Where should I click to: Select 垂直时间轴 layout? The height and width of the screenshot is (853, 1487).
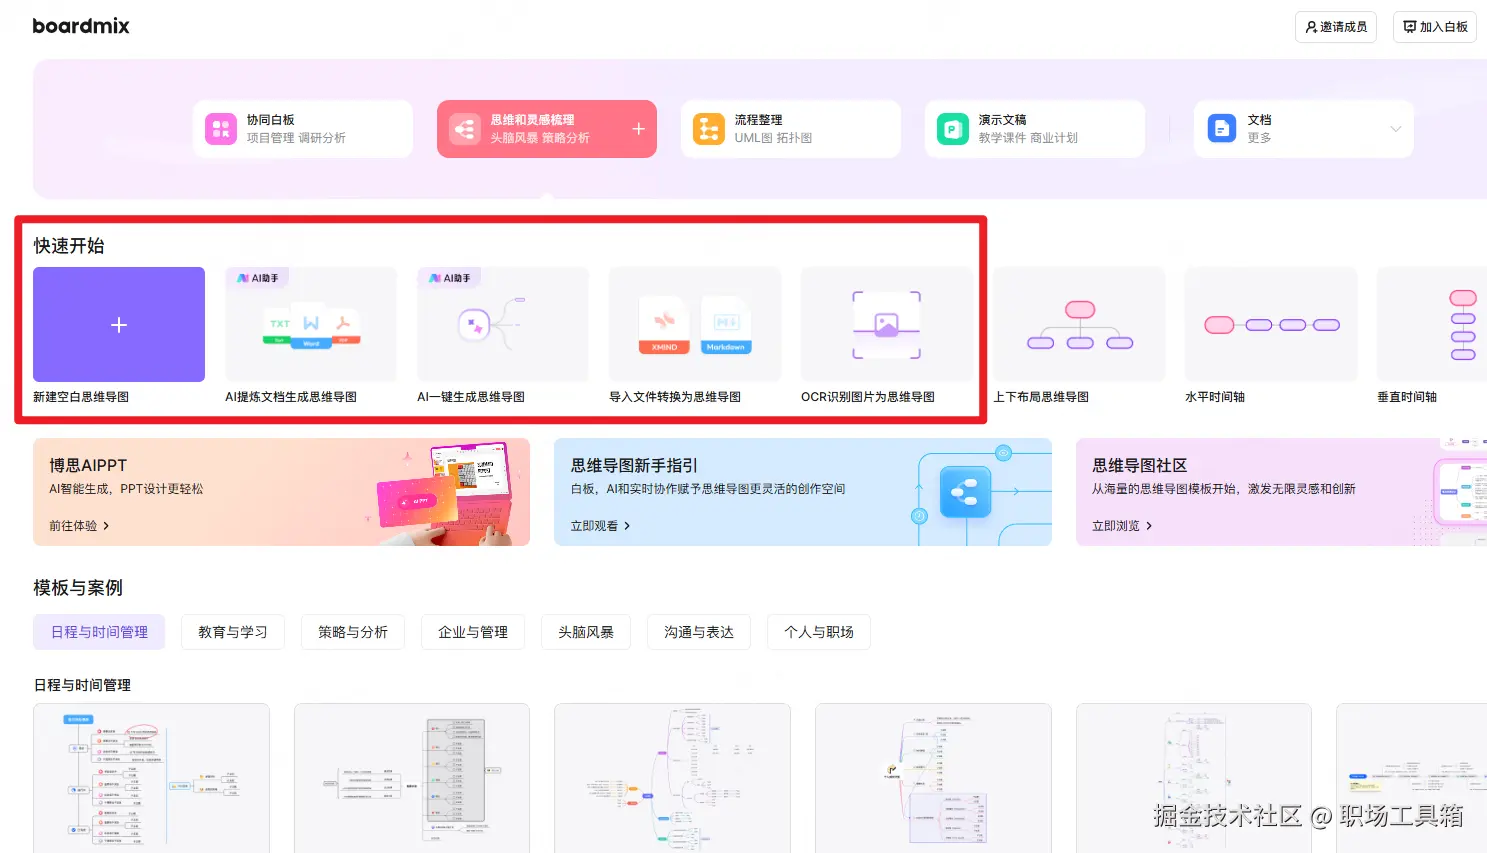tap(1432, 325)
